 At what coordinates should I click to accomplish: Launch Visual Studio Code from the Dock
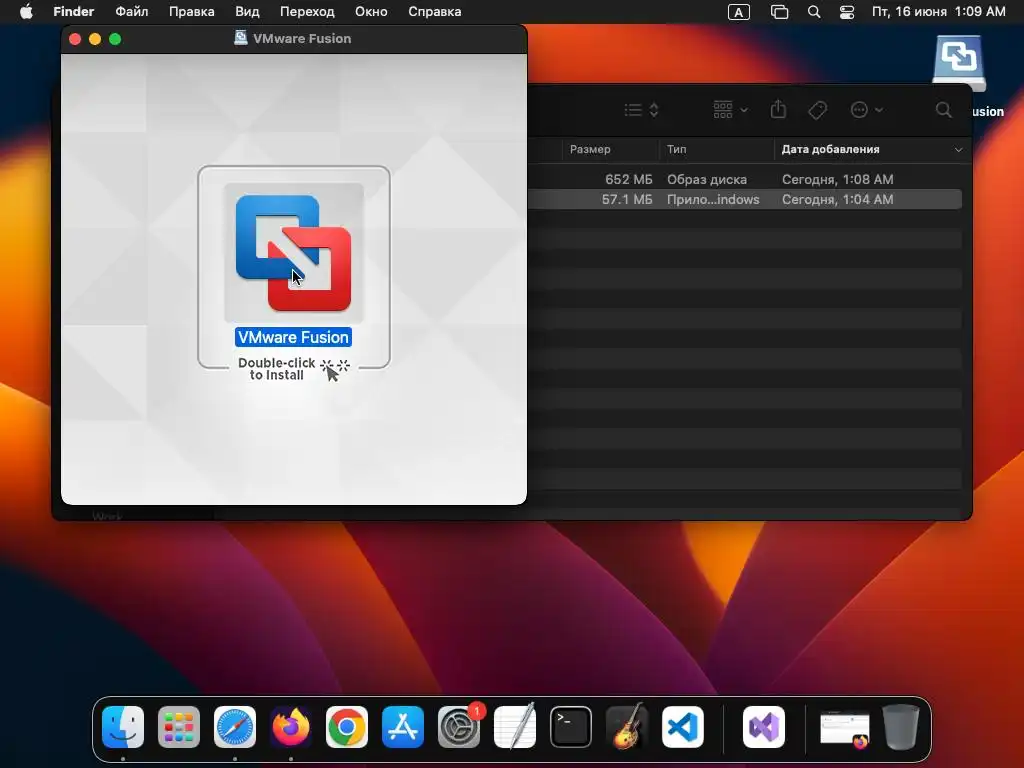682,727
